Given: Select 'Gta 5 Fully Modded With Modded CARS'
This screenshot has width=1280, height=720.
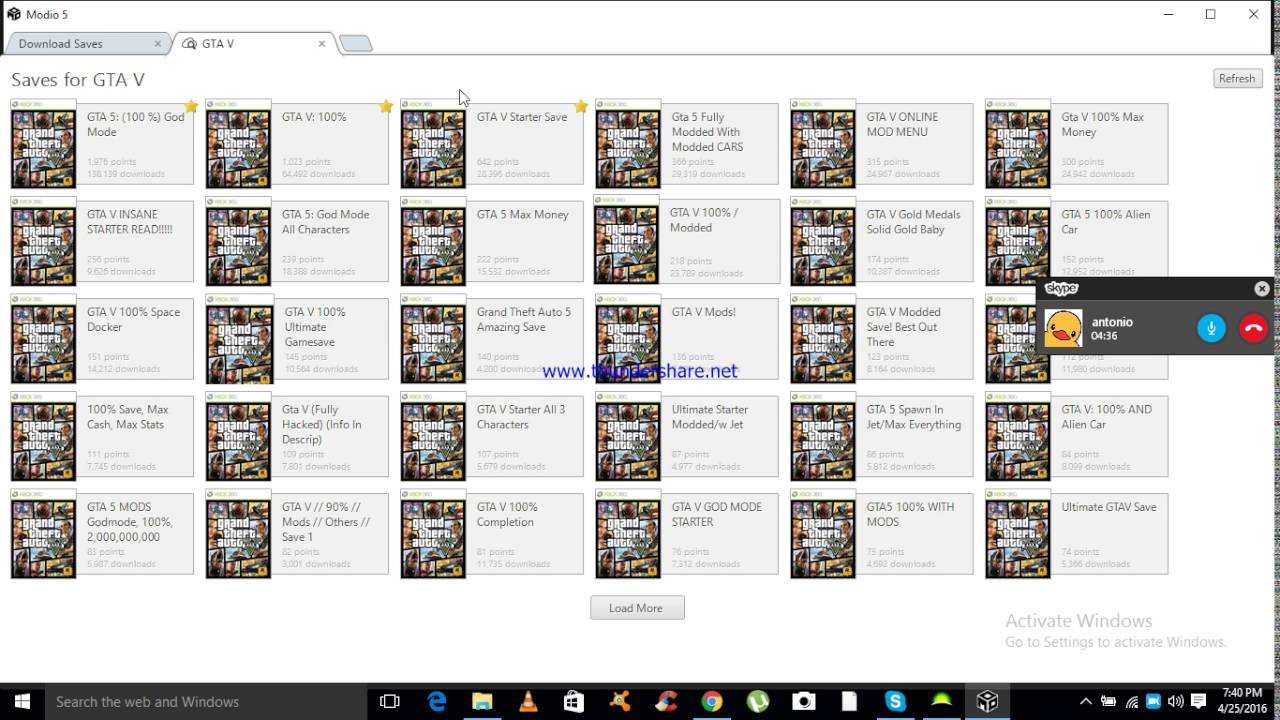Looking at the screenshot, I should pos(687,144).
